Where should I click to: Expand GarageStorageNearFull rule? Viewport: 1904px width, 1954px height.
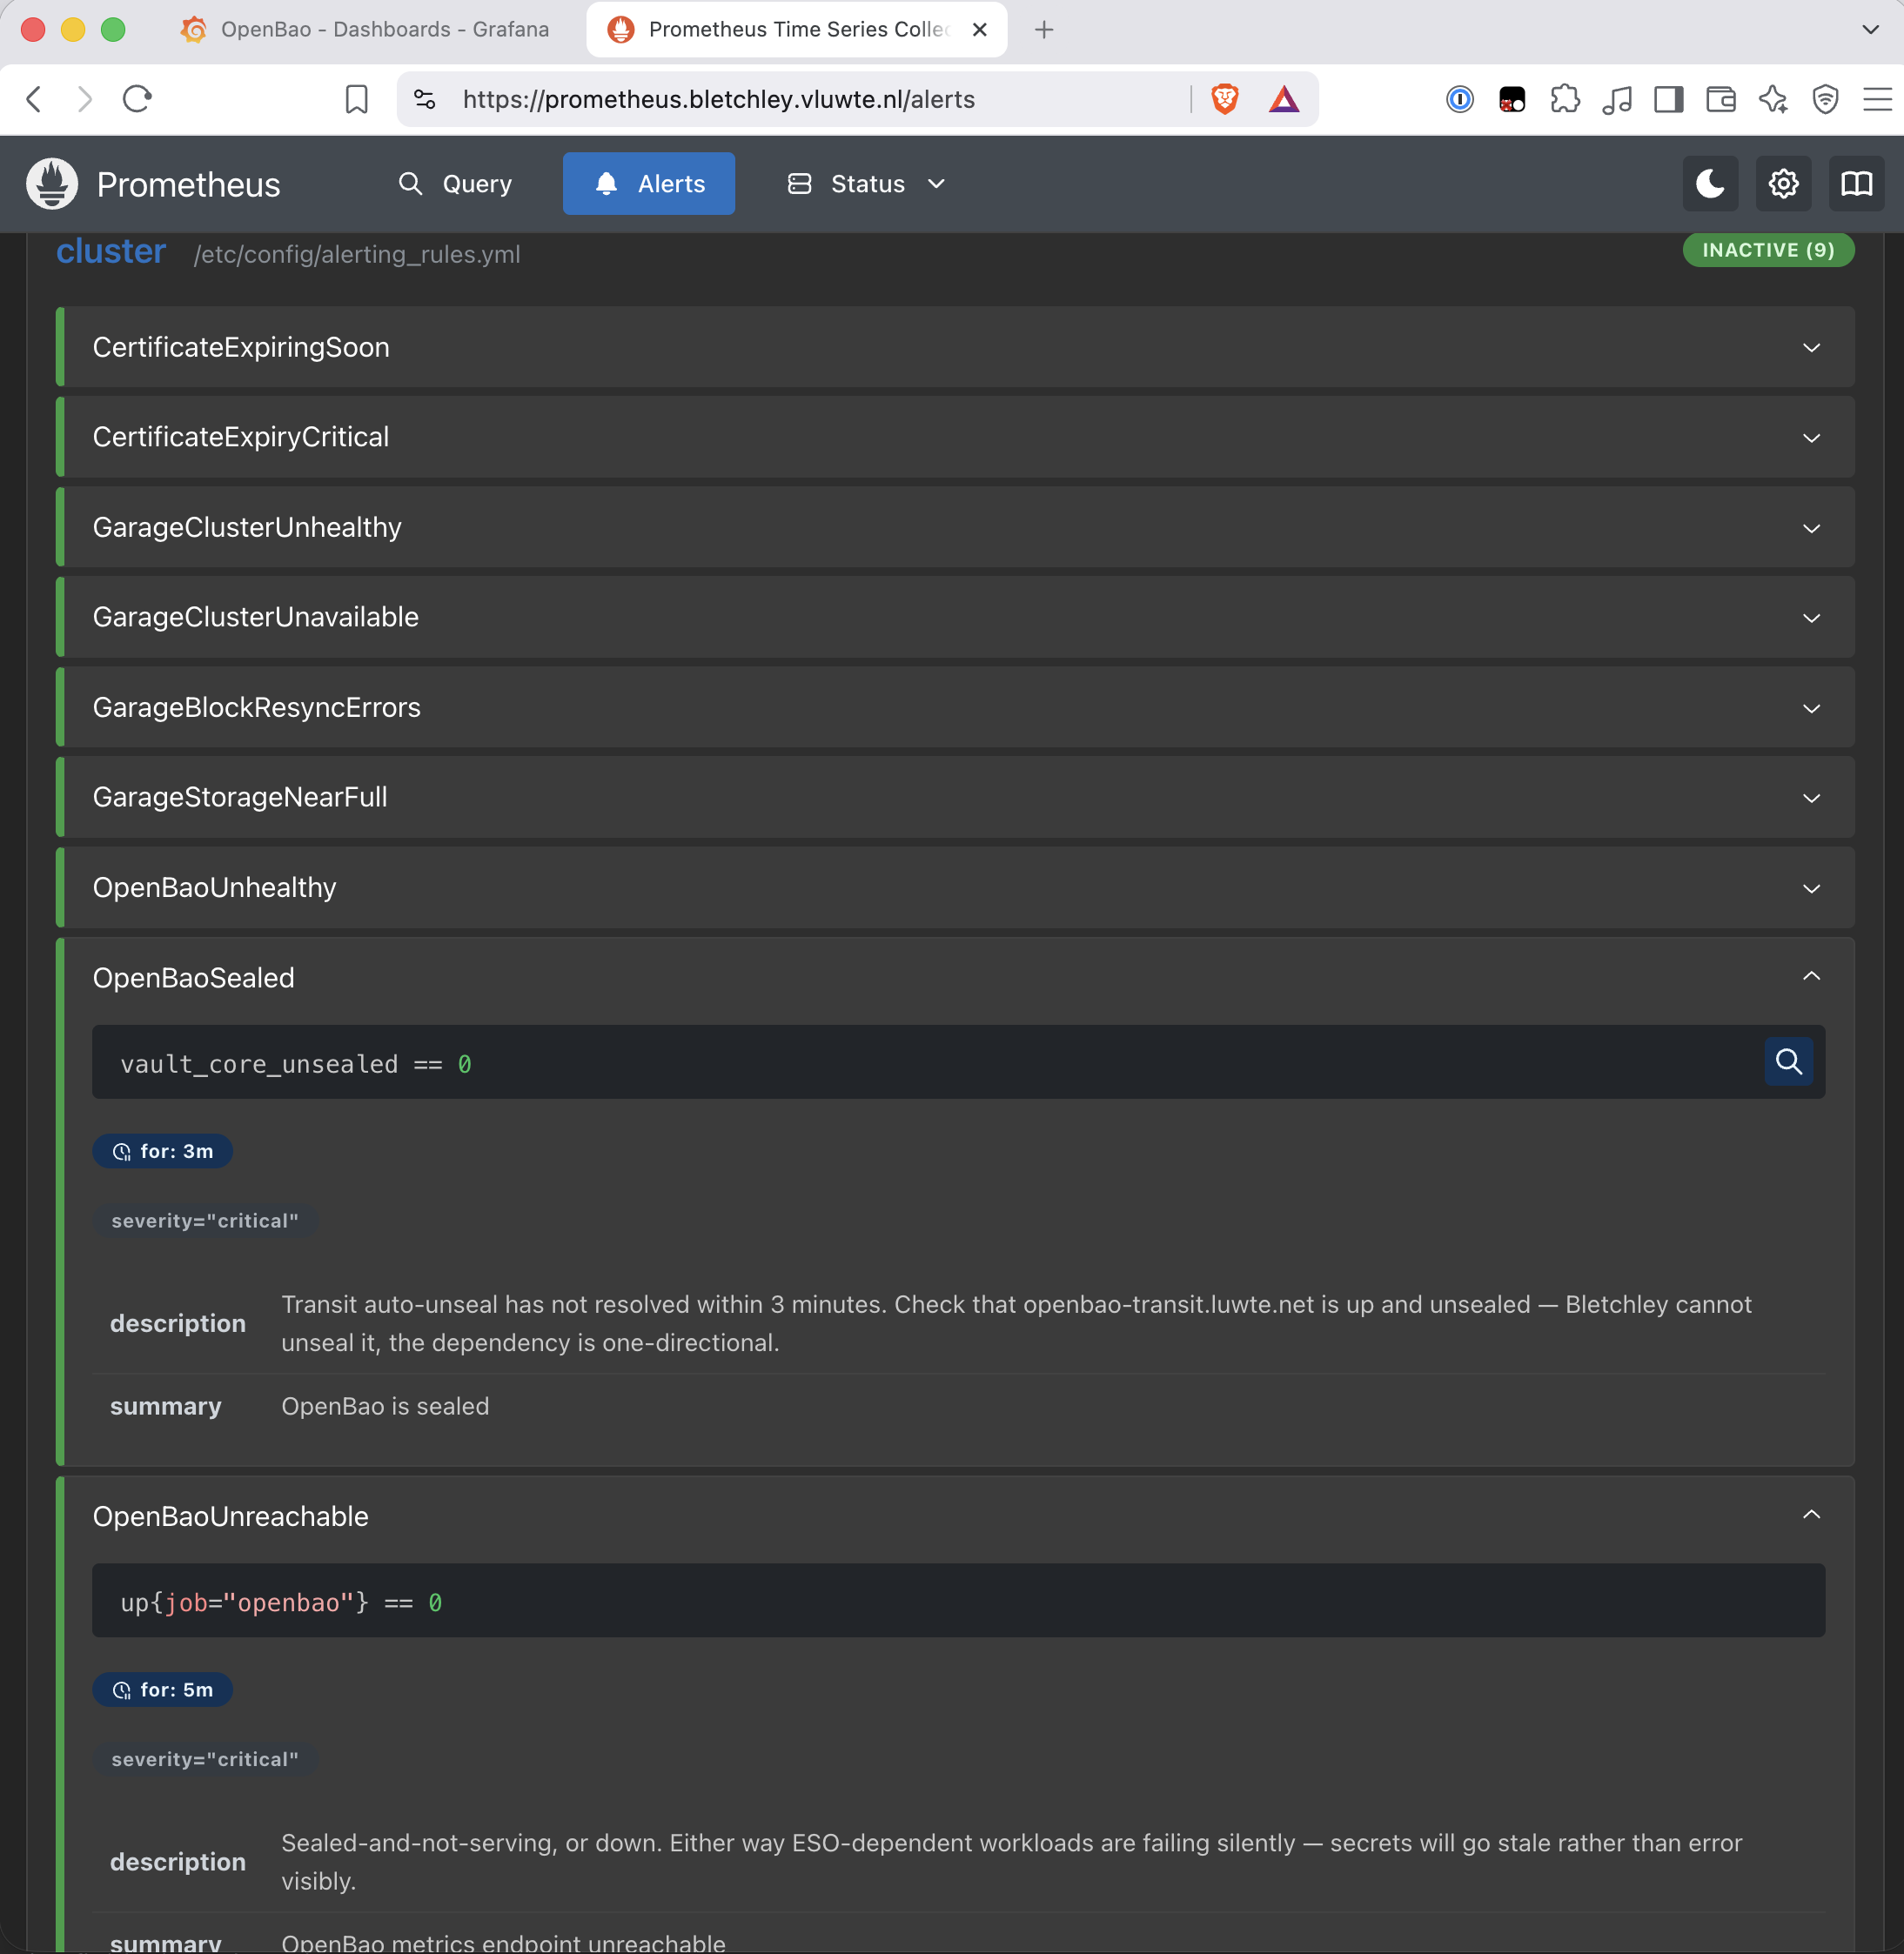point(955,797)
